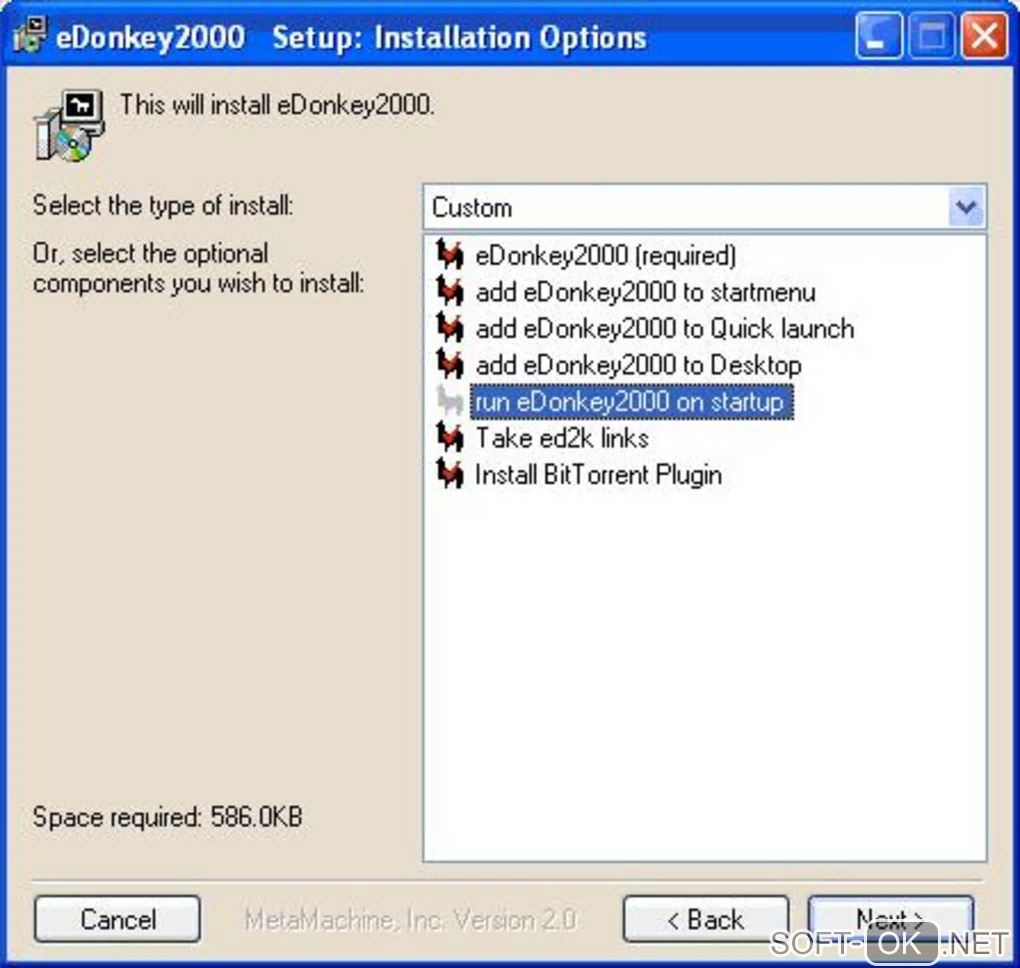Viewport: 1020px width, 968px height.
Task: Uncheck donkey icon for add to startmenu
Action: pyautogui.click(x=450, y=291)
